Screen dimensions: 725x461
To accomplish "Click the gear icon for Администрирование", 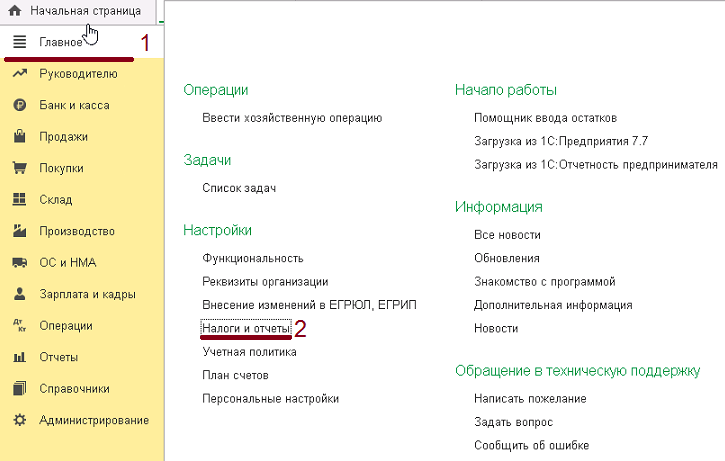I will click(x=19, y=420).
